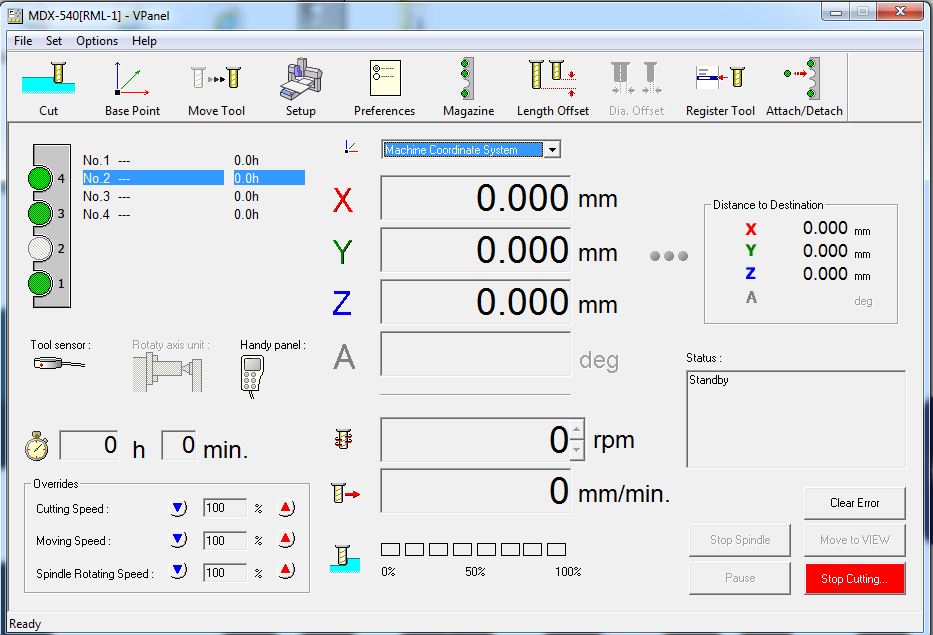Open the File menu
Screen dimensions: 933x635
pyautogui.click(x=23, y=41)
